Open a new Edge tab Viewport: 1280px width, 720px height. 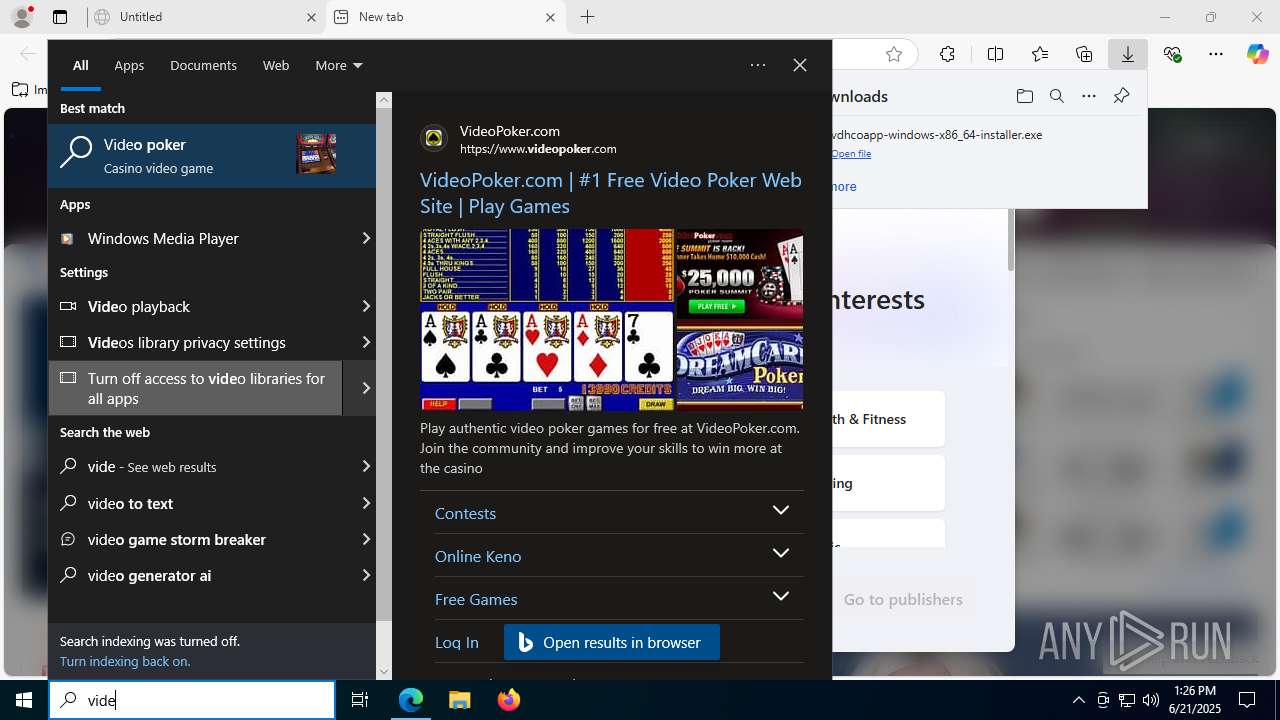click(588, 17)
